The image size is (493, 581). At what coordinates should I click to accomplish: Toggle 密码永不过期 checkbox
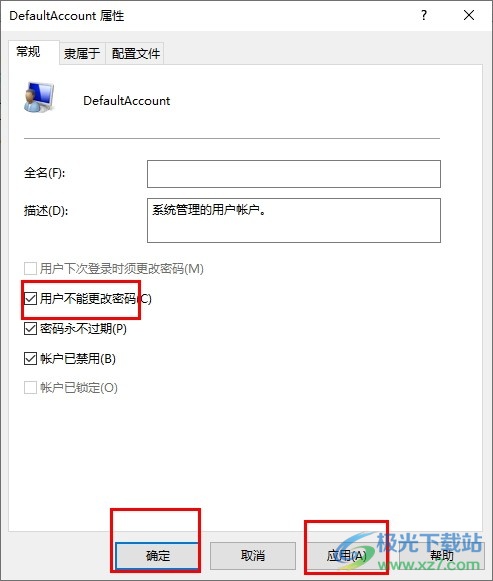coord(30,328)
